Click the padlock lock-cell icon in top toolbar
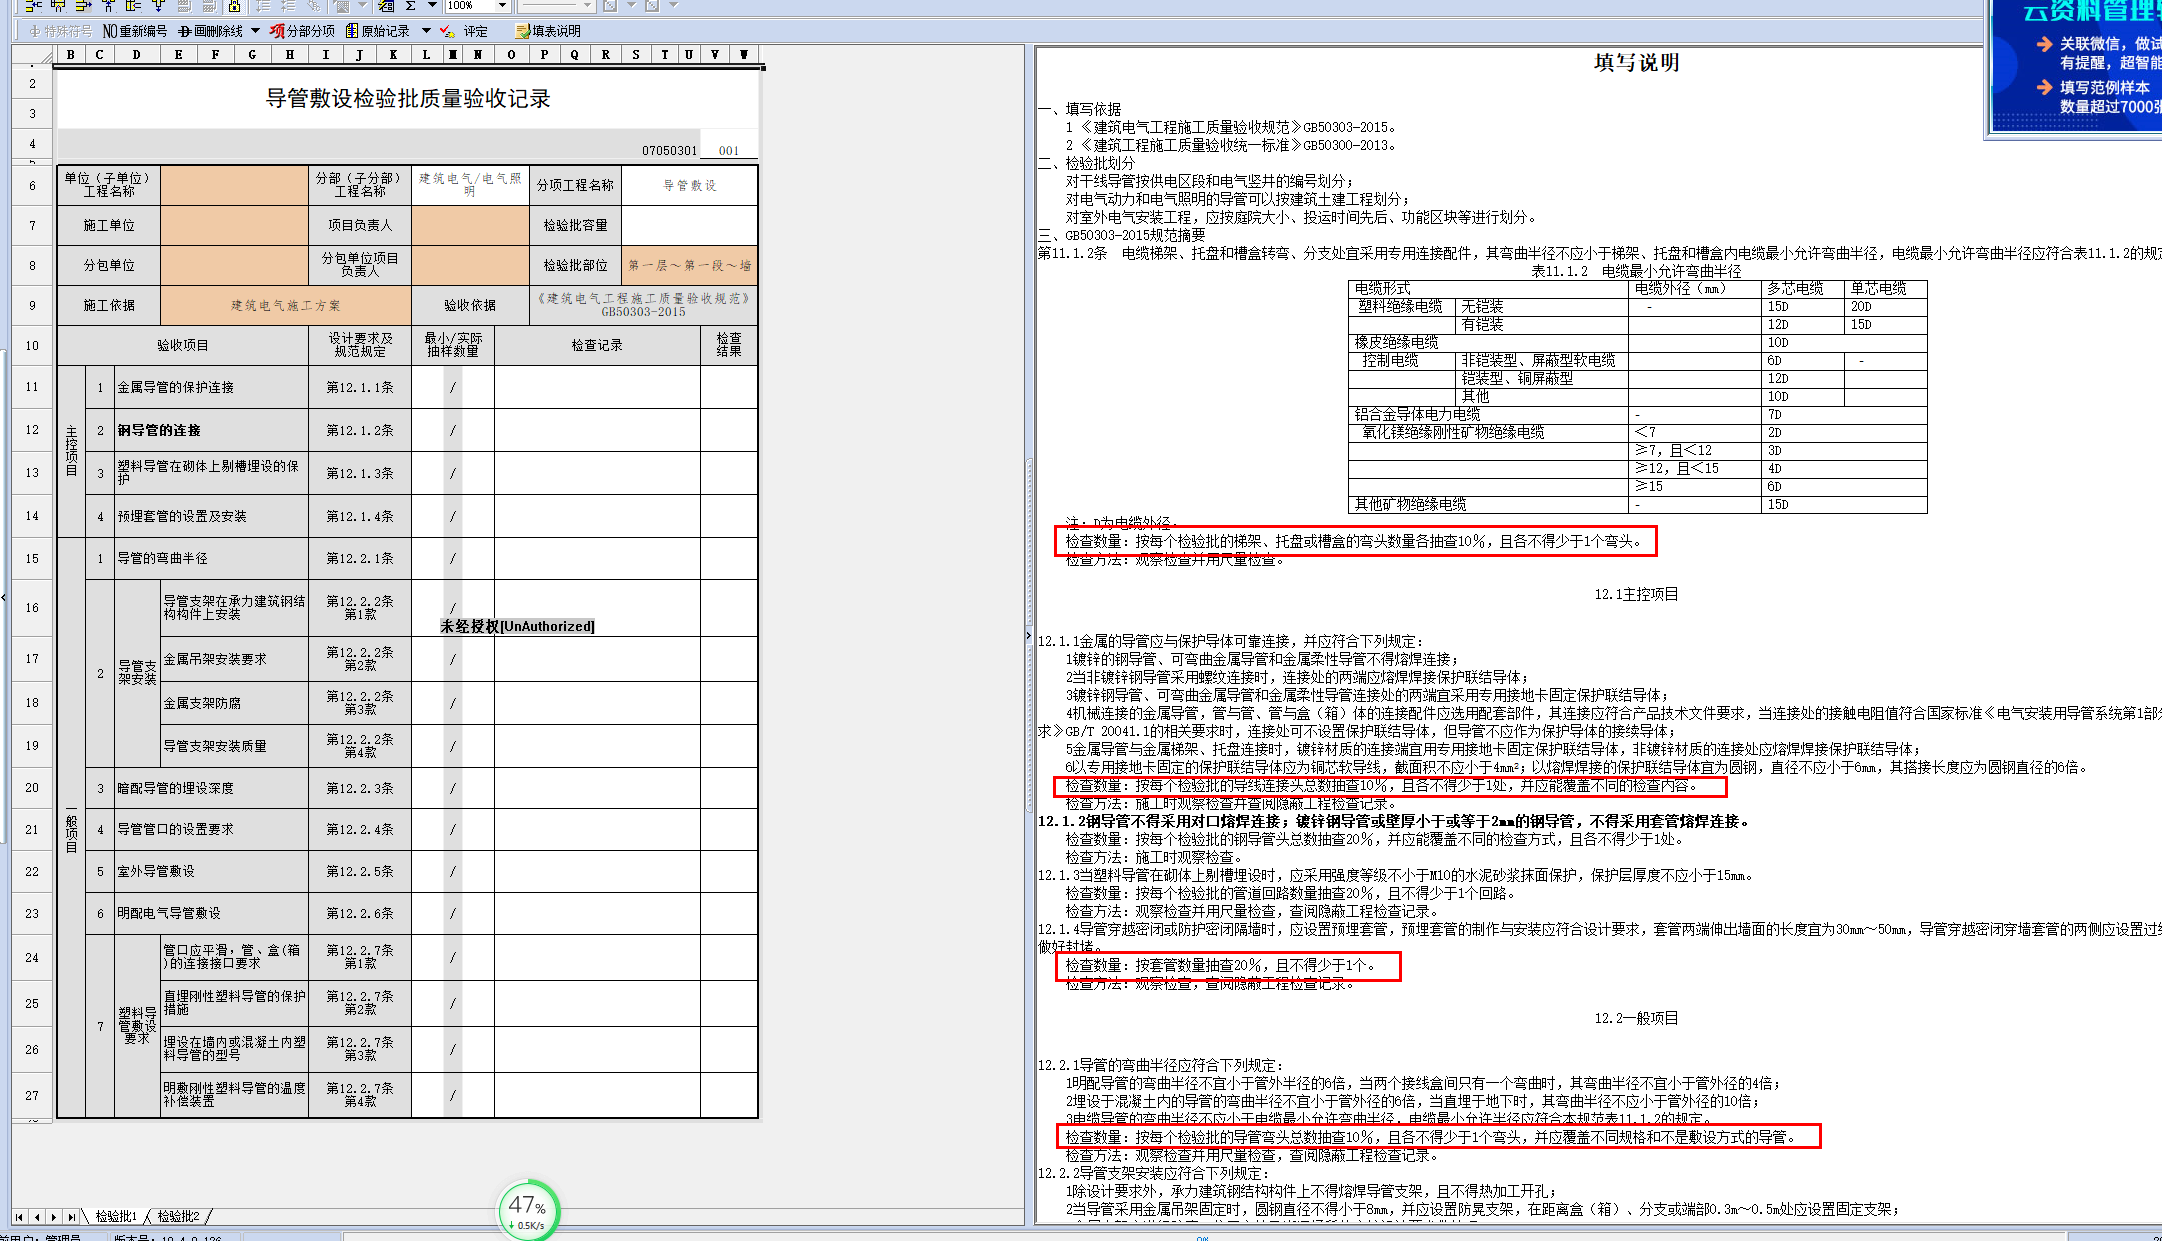This screenshot has width=2162, height=1241. point(234,6)
